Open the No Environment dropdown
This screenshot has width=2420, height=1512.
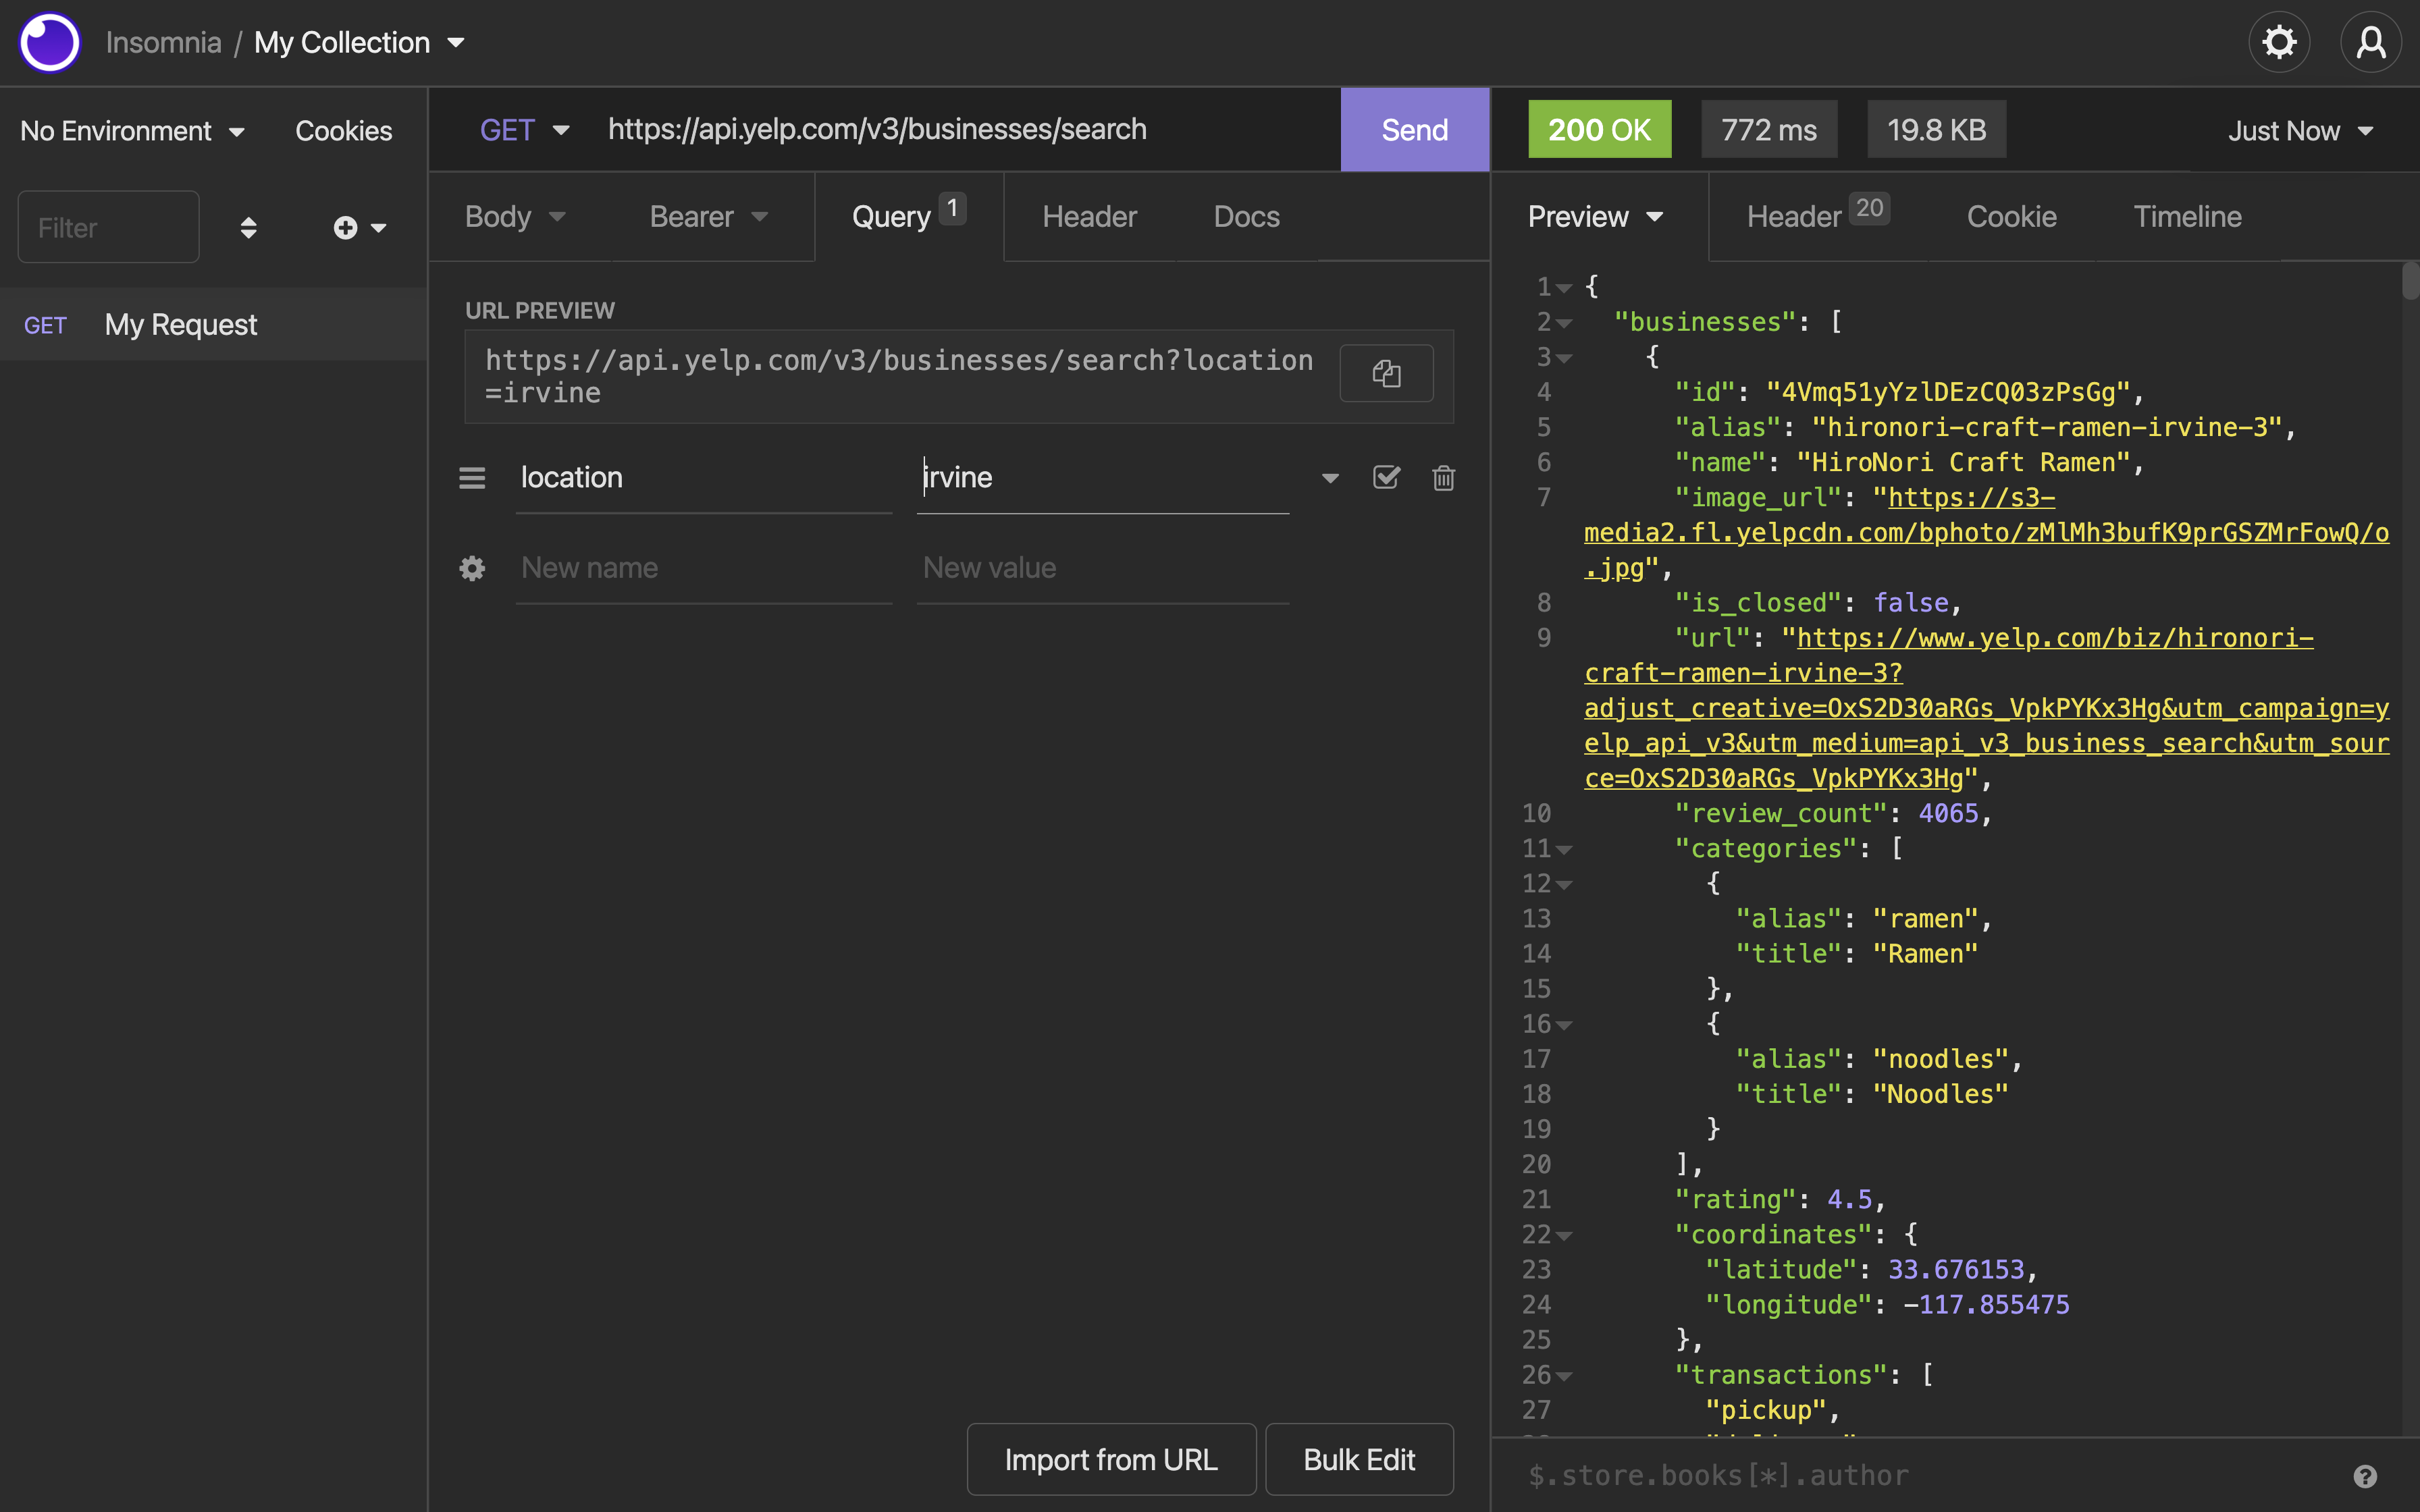[x=132, y=131]
